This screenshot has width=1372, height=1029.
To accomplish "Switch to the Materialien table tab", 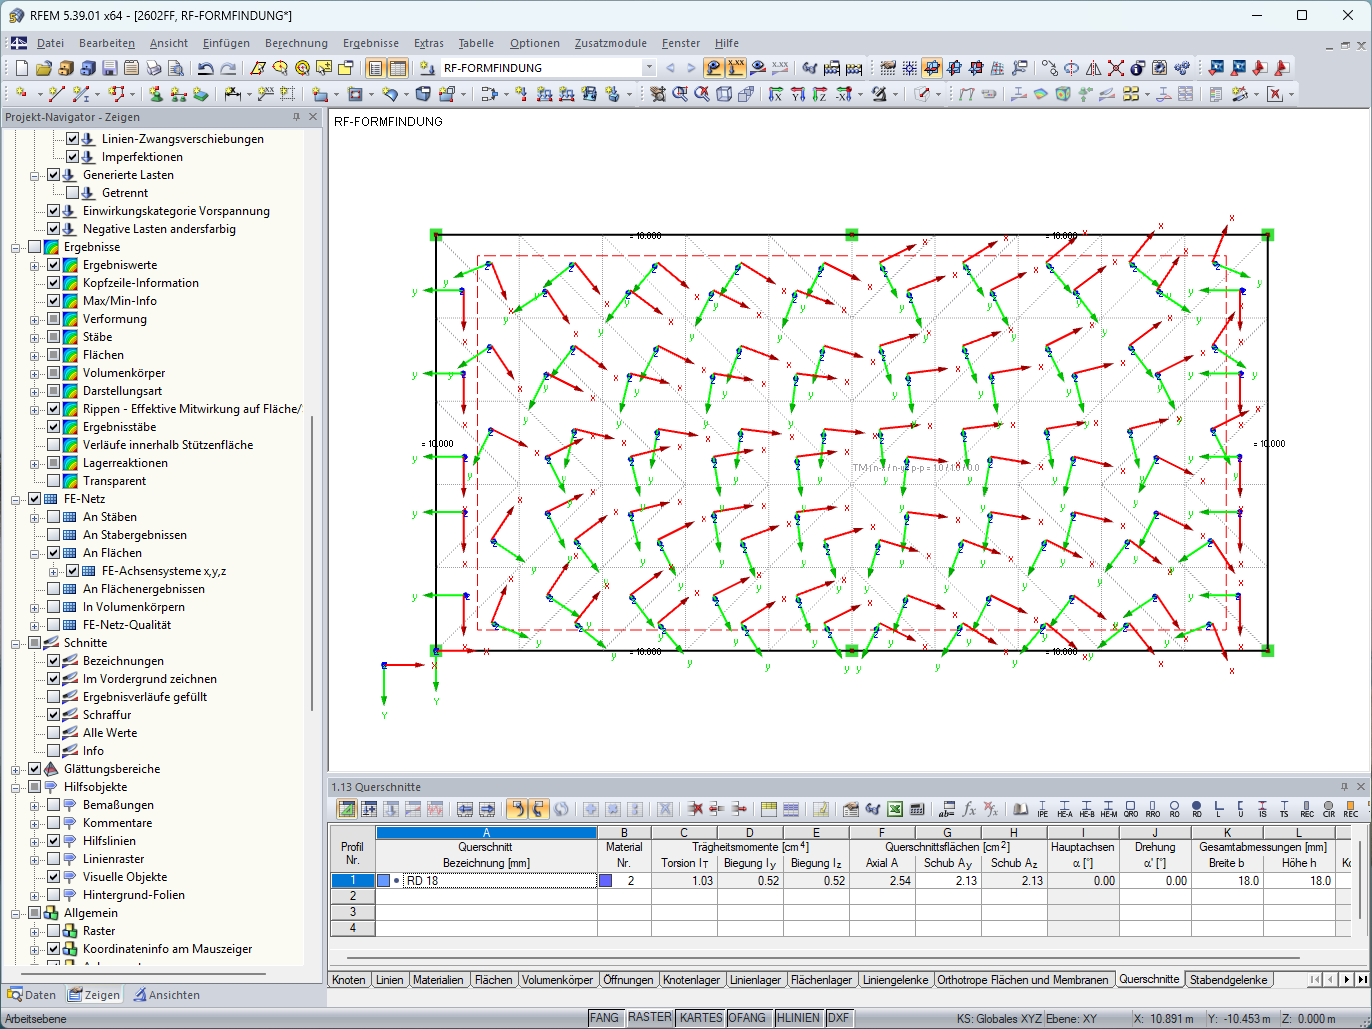I will 438,980.
